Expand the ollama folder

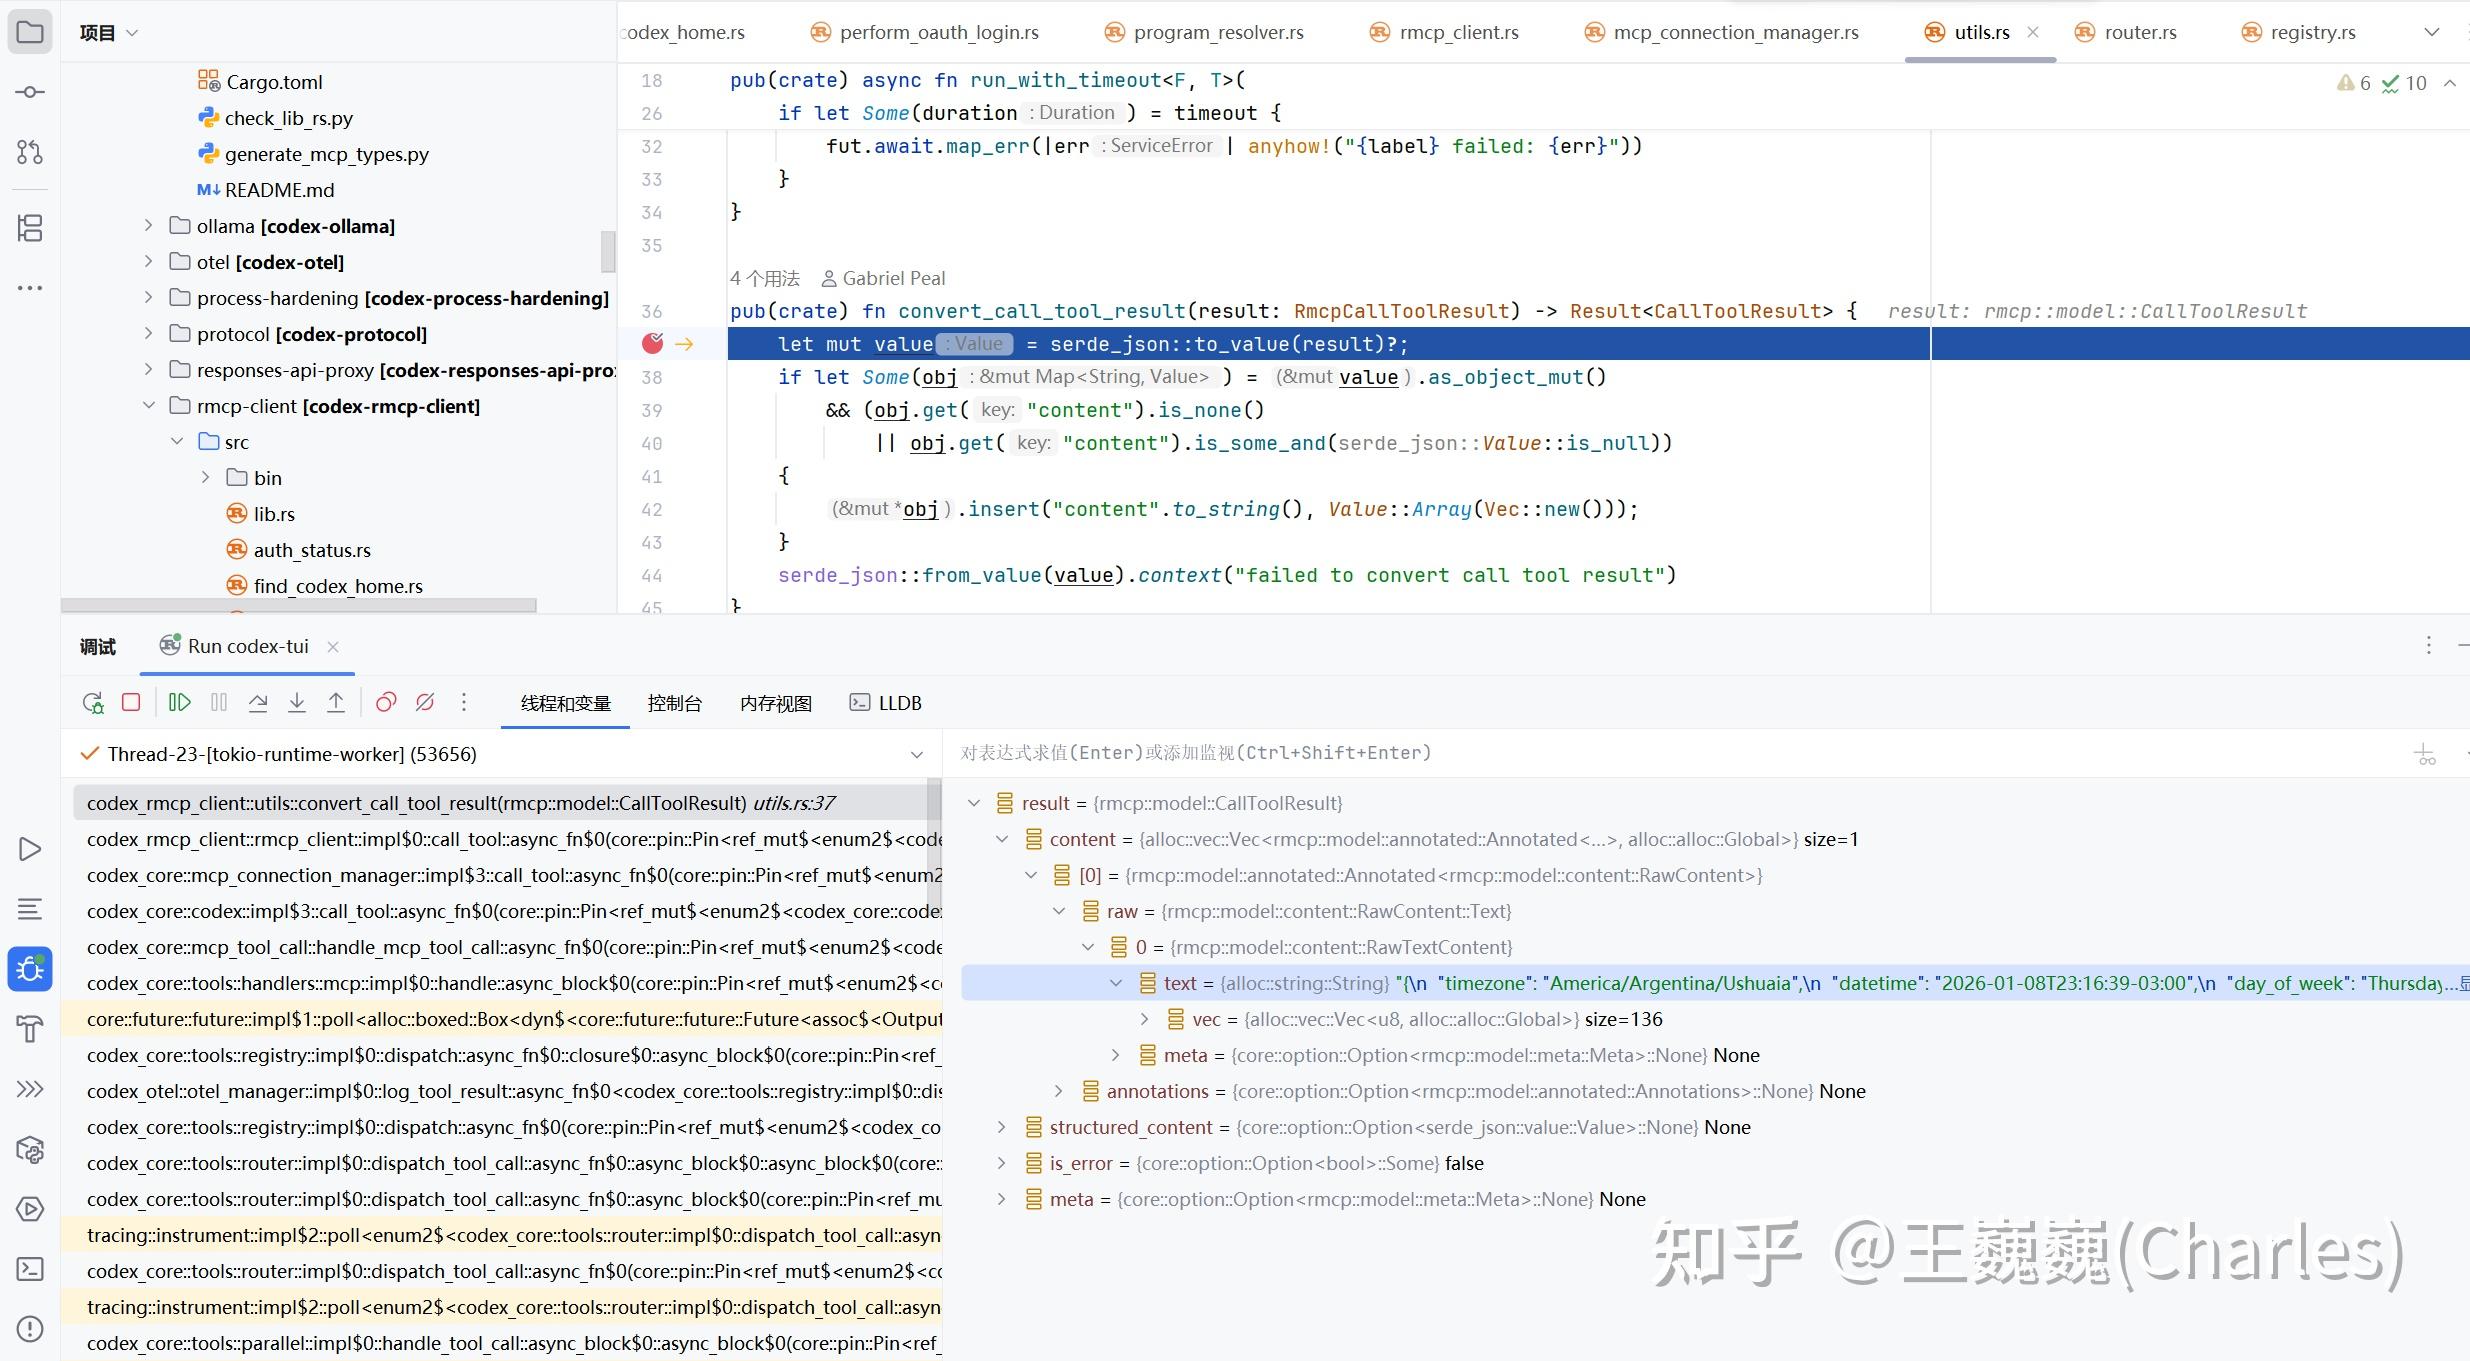(x=148, y=226)
